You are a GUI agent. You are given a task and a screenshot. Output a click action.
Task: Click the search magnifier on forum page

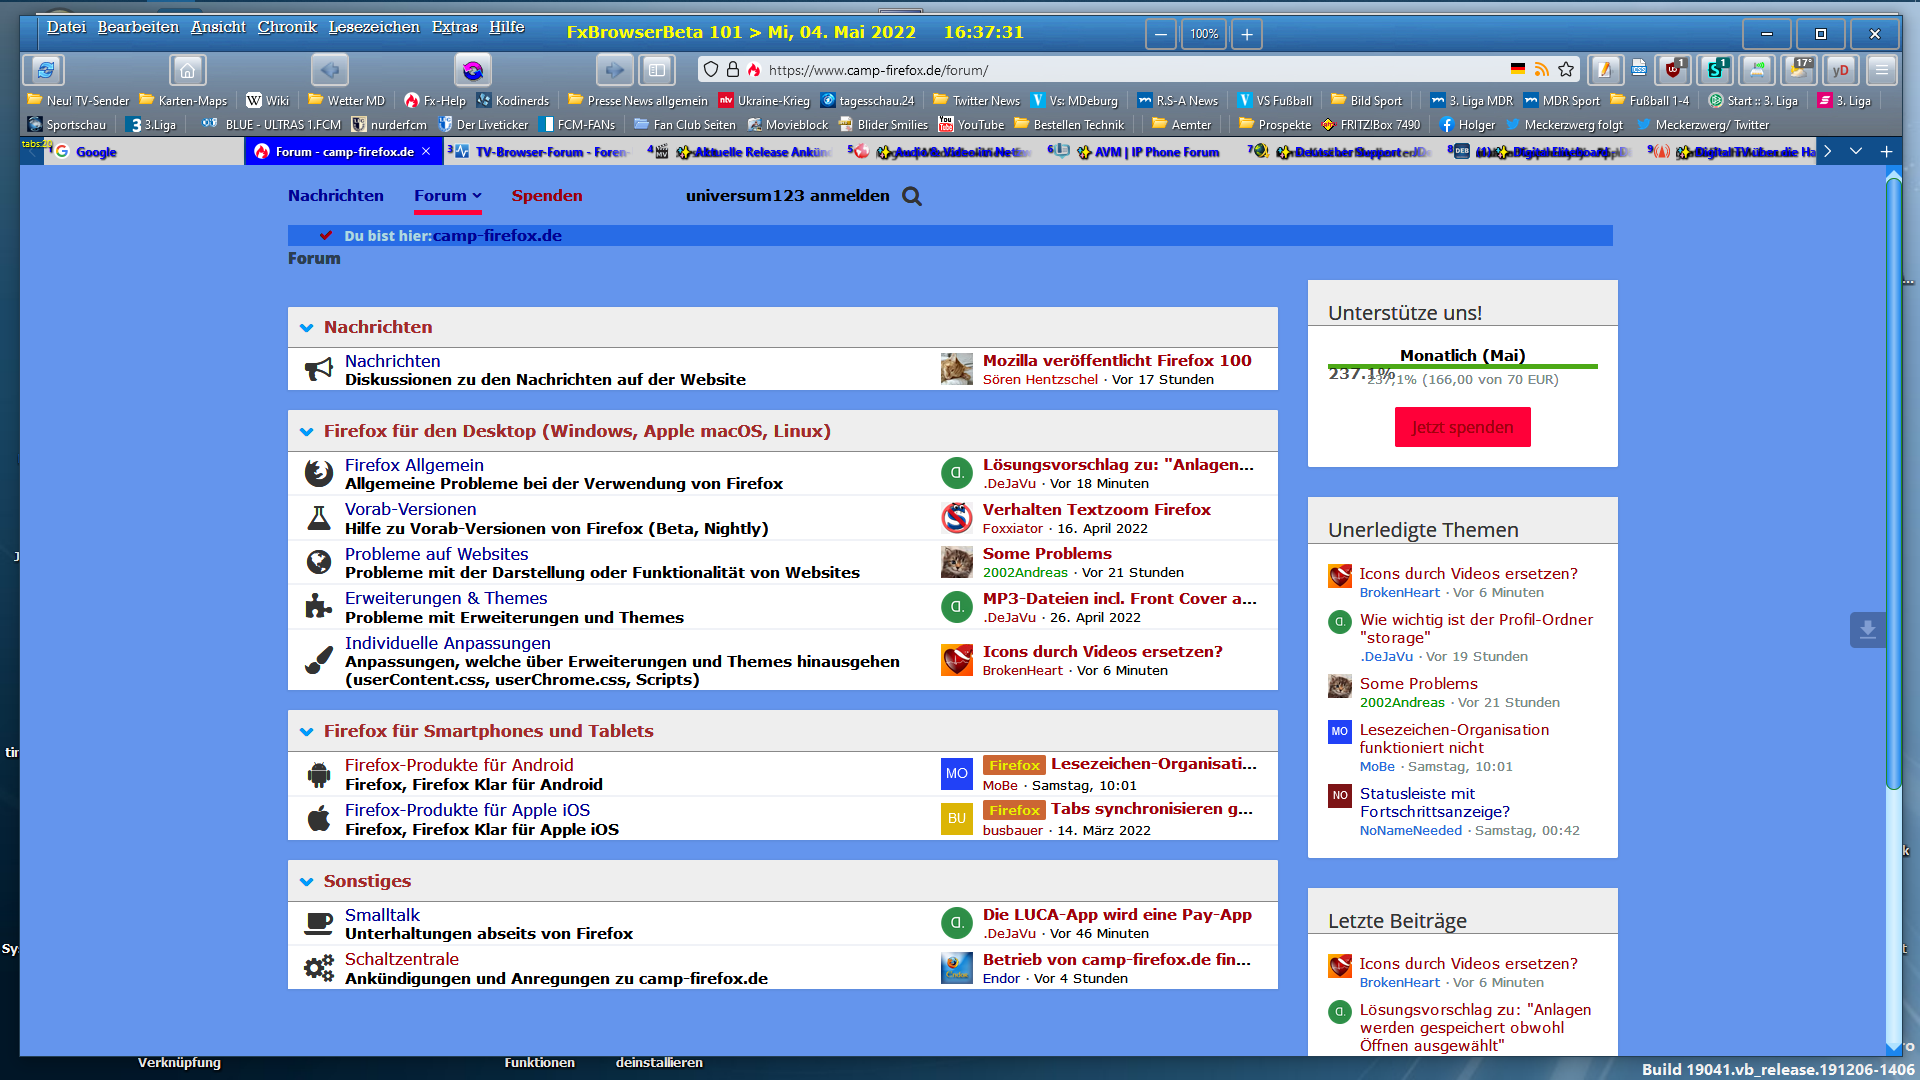[912, 196]
